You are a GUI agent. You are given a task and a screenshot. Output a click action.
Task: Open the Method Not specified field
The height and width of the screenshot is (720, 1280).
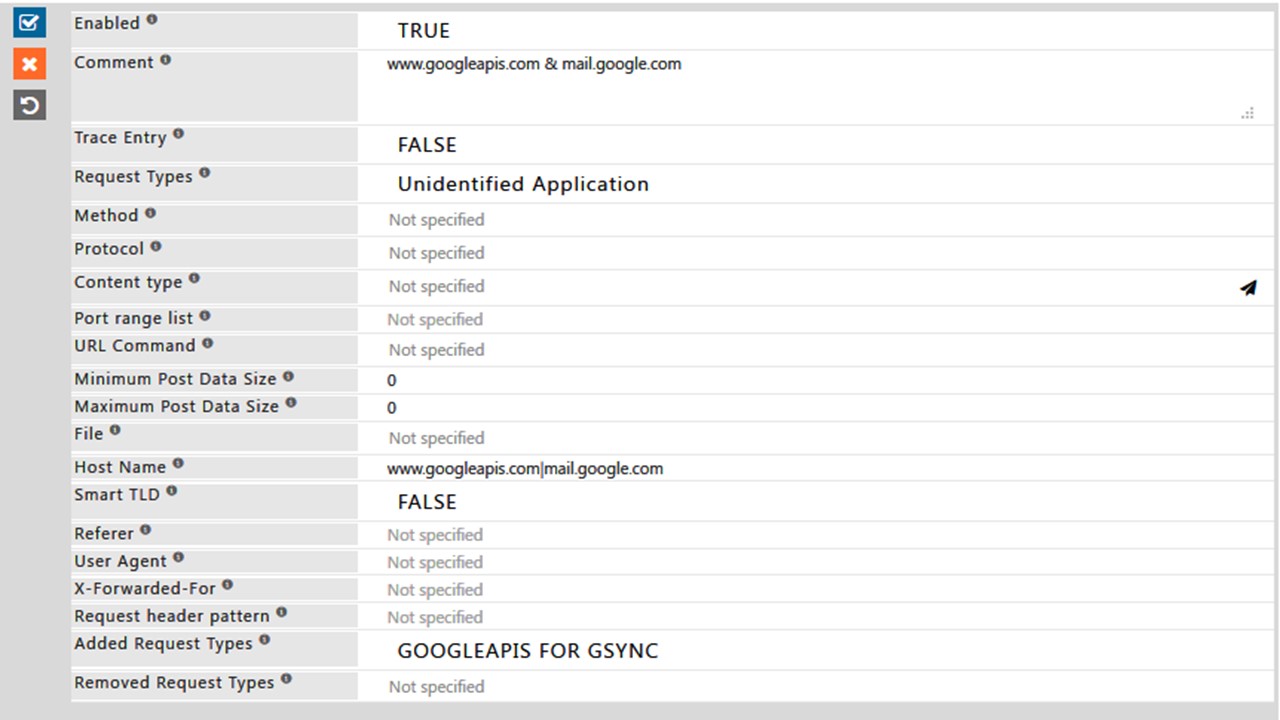(x=437, y=220)
